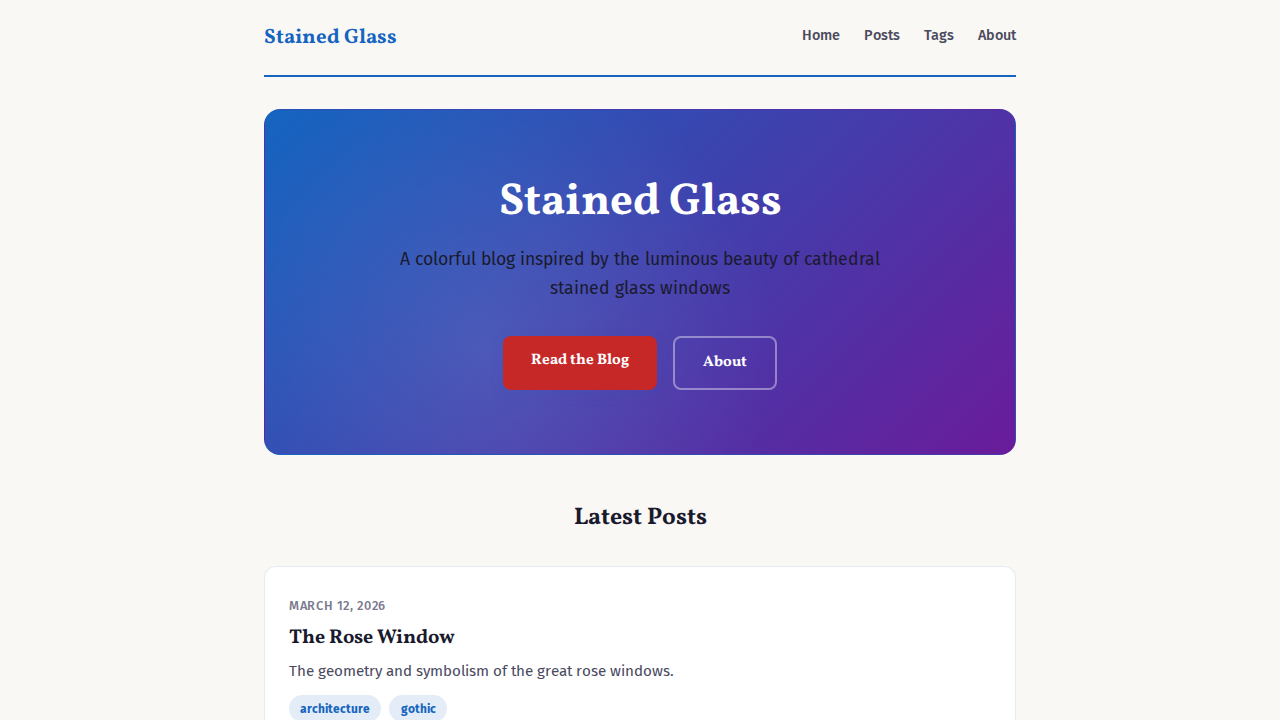Click the blog tagline text in hero
This screenshot has width=1280, height=720.
point(640,273)
